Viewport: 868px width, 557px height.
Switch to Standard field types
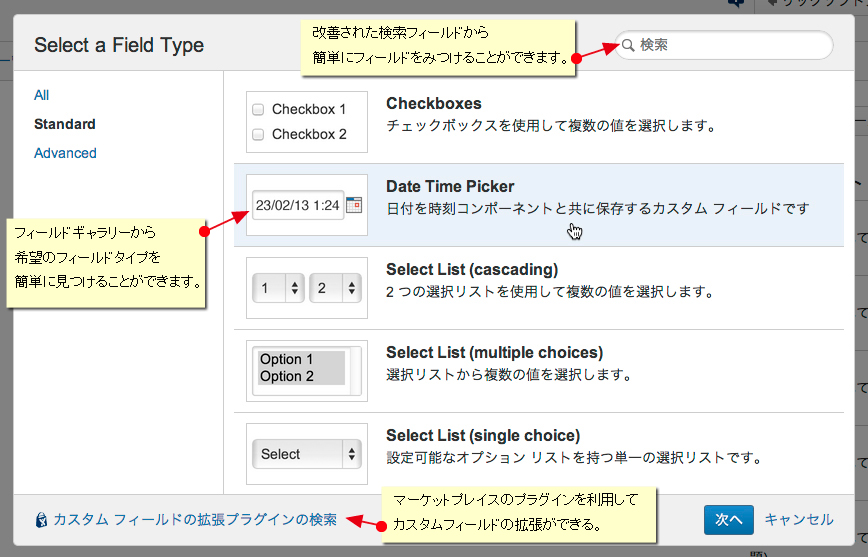click(x=65, y=124)
